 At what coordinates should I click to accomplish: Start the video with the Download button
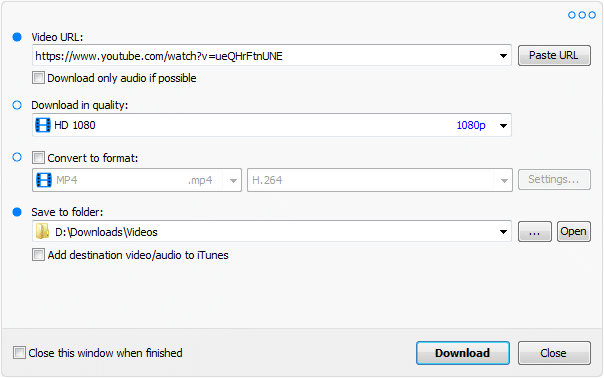point(463,353)
